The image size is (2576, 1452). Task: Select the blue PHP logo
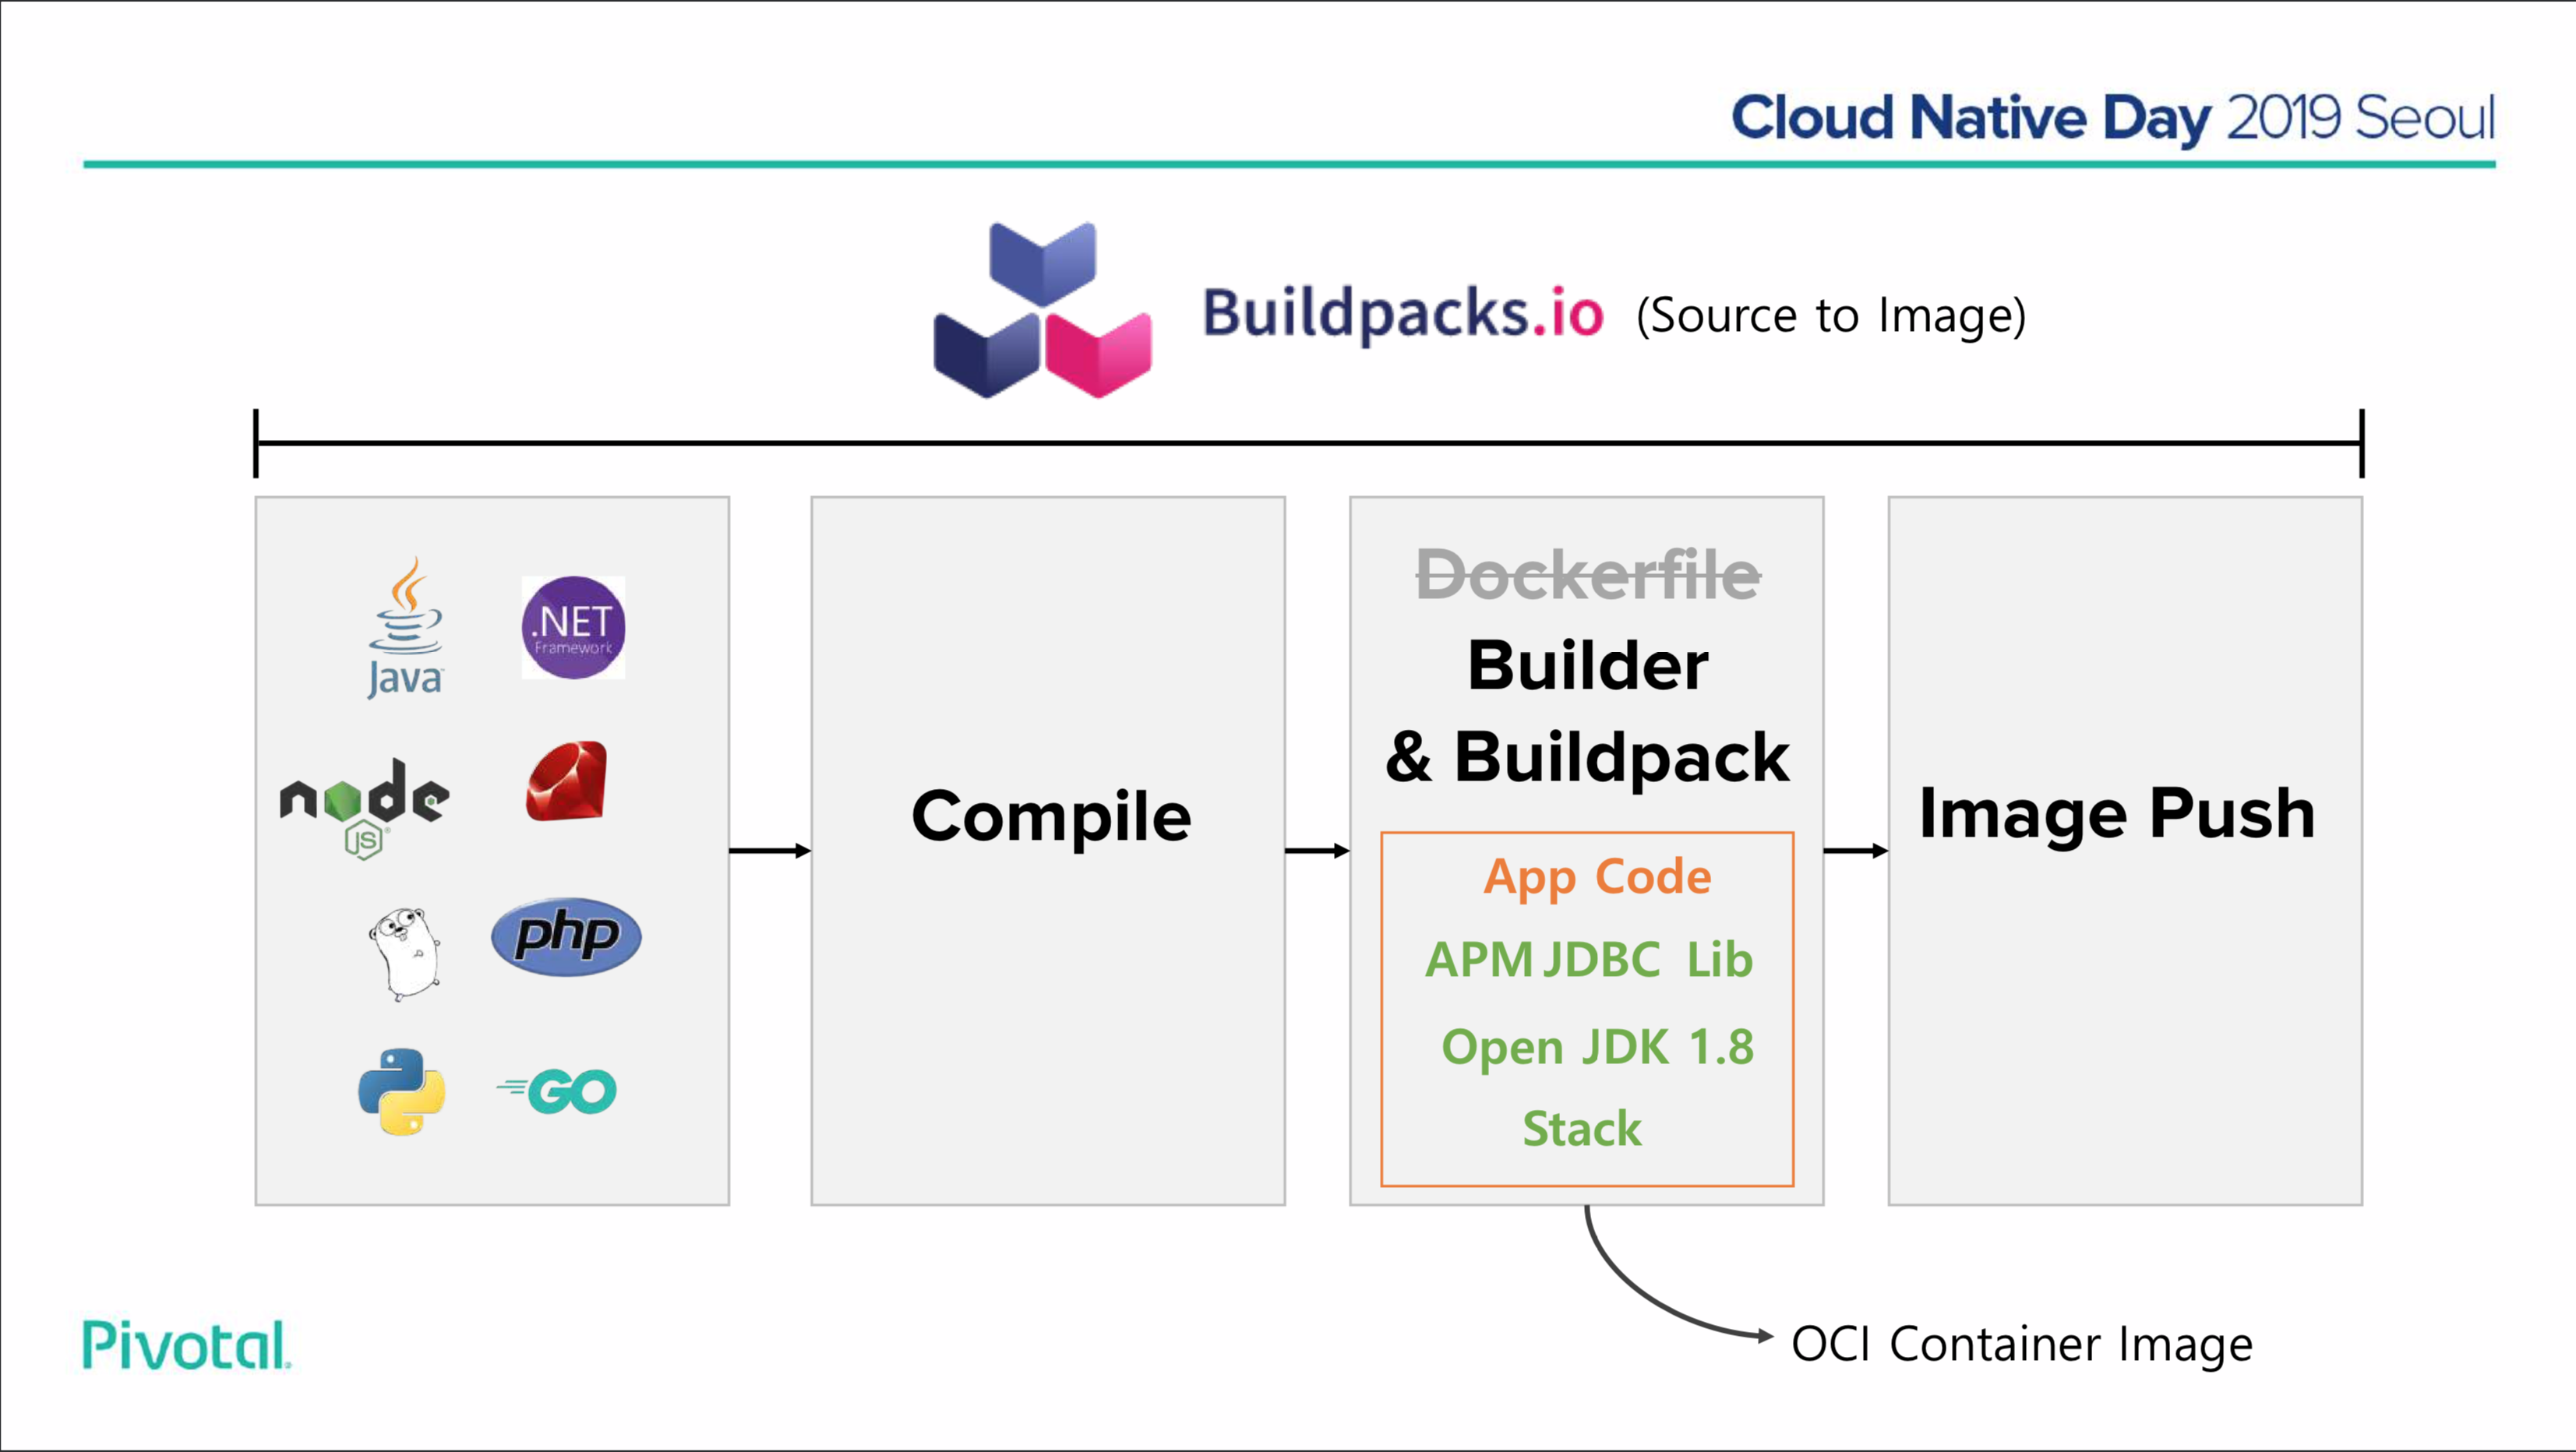pyautogui.click(x=566, y=936)
